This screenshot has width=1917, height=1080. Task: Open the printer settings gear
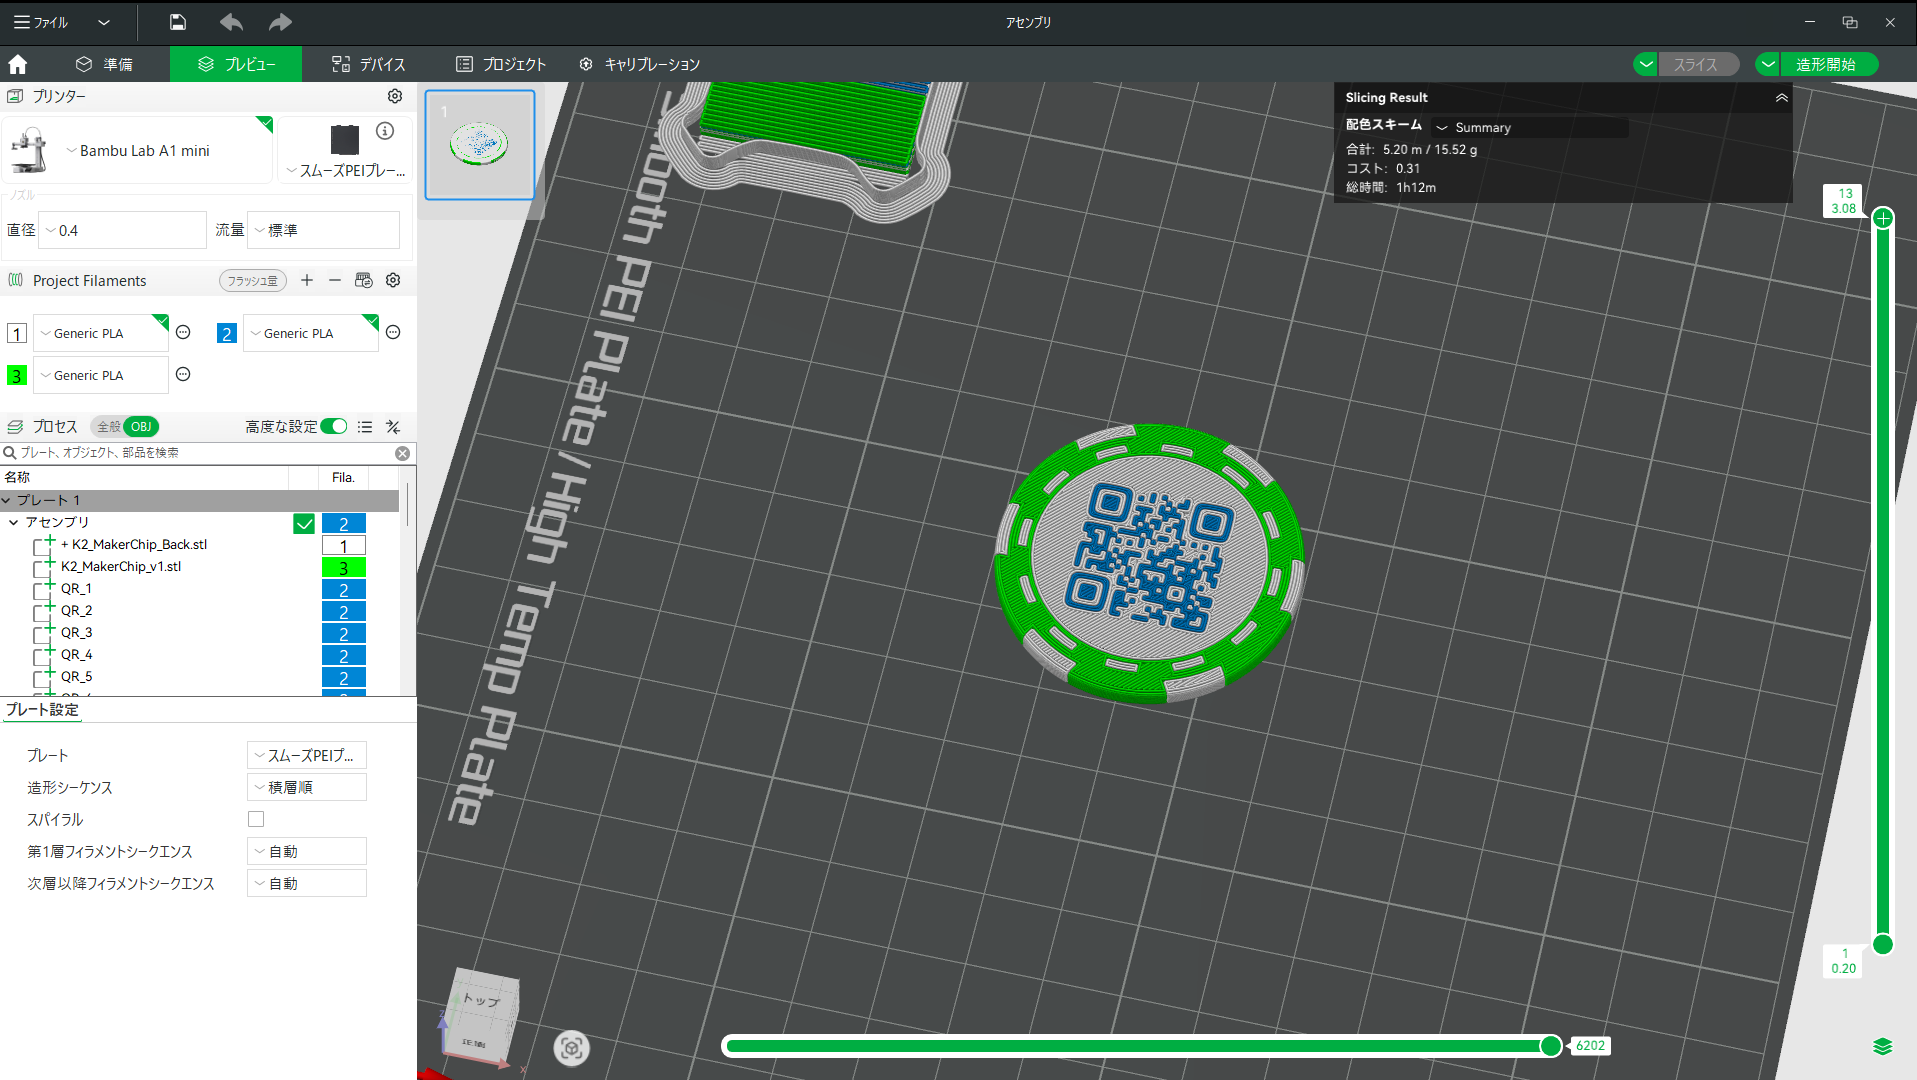(x=395, y=96)
